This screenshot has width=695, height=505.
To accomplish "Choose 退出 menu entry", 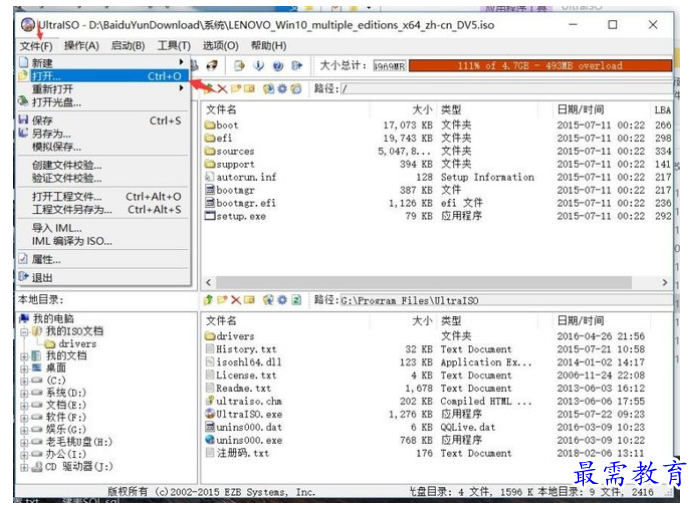I will point(104,278).
